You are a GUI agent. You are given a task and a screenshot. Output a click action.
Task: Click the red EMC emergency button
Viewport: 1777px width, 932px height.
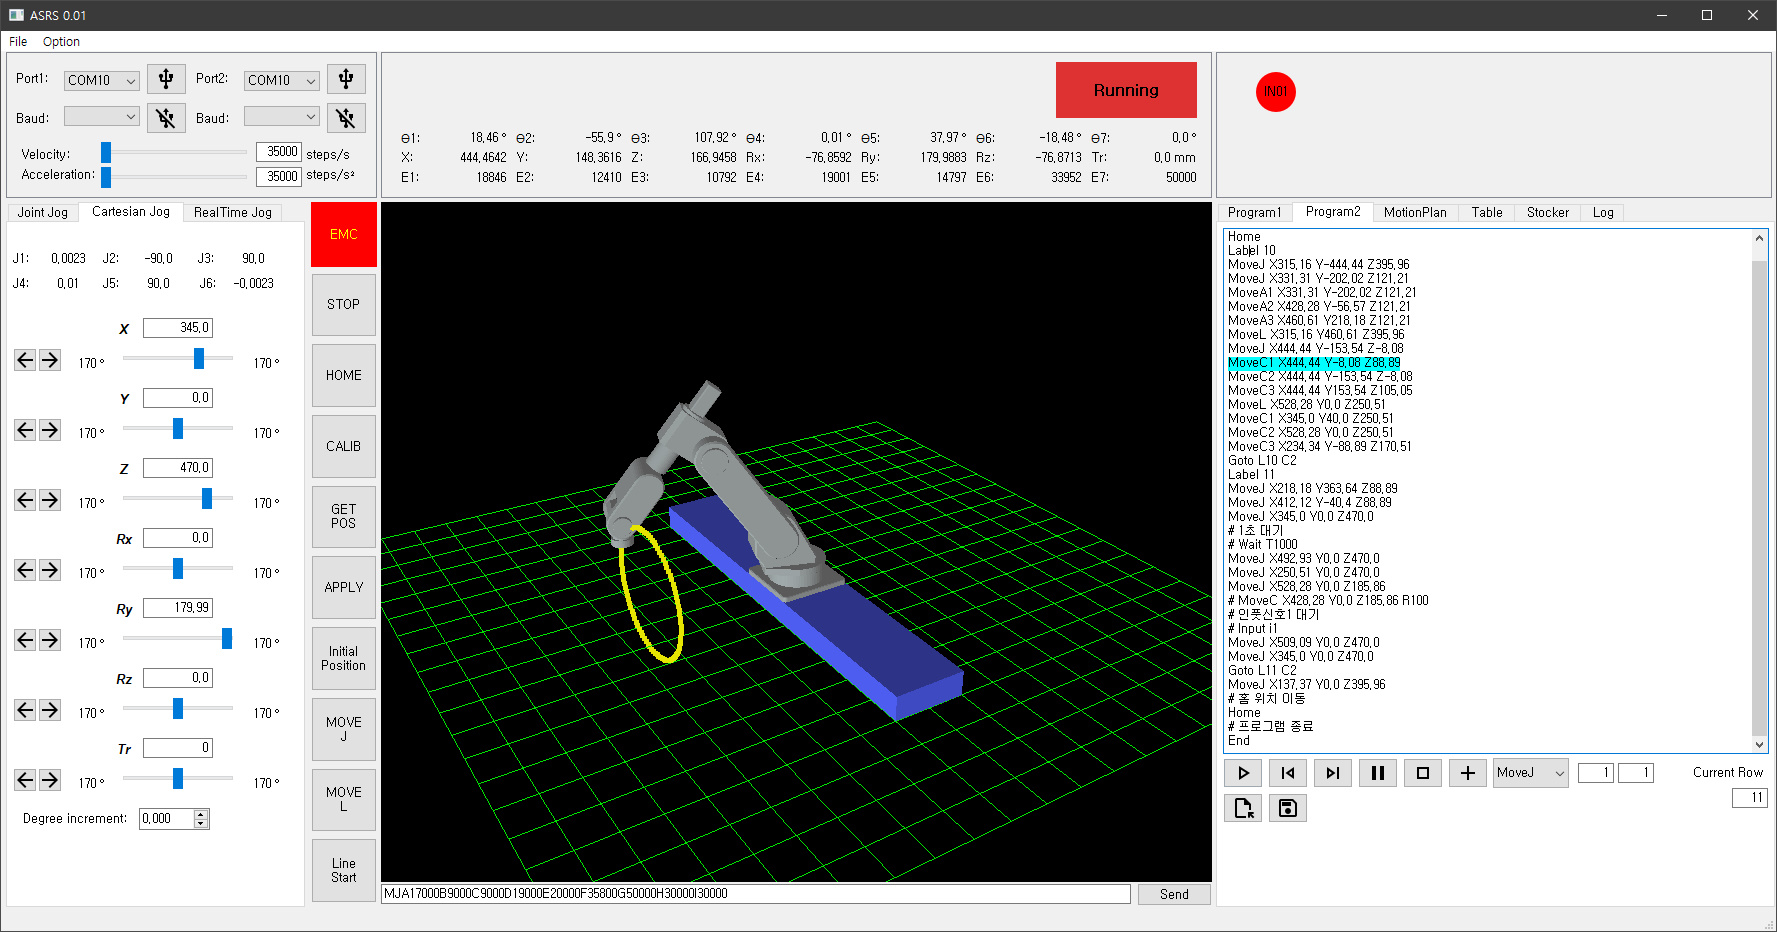pyautogui.click(x=344, y=234)
